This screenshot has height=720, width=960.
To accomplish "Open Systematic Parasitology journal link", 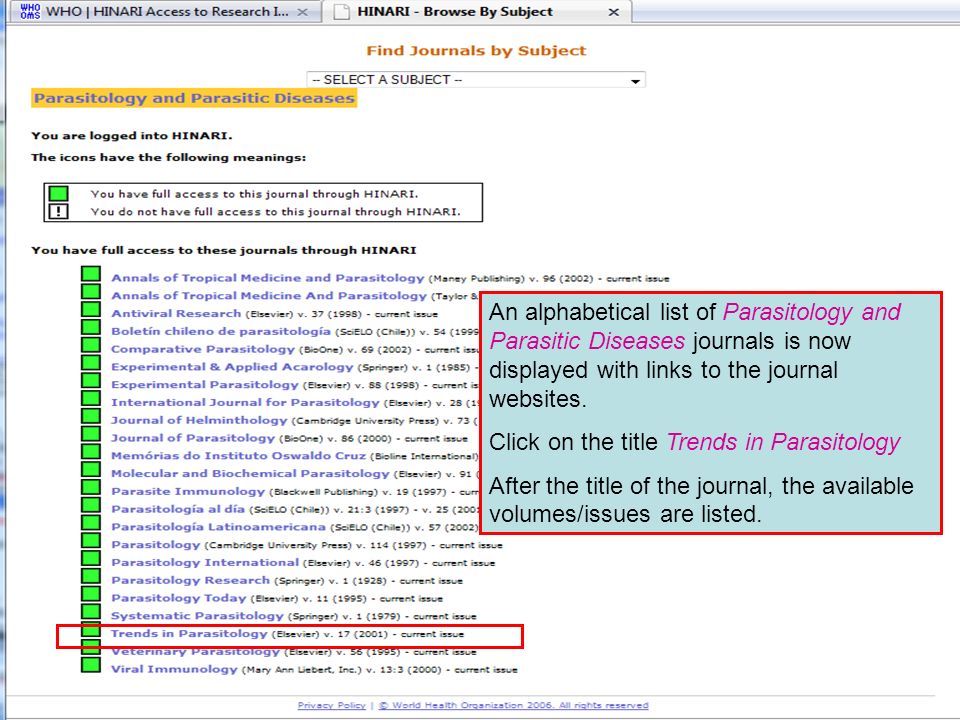I will [x=197, y=615].
